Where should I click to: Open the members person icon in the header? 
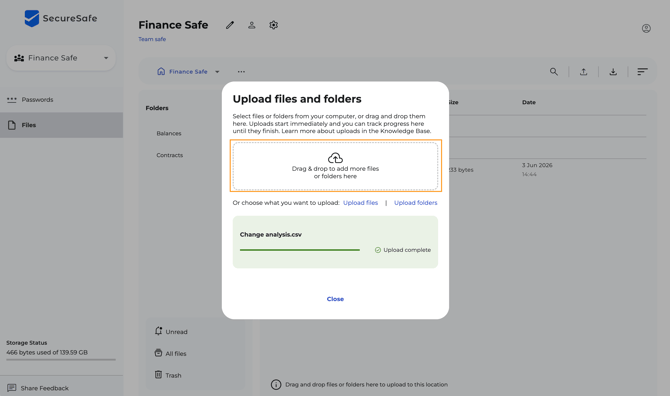click(x=252, y=25)
